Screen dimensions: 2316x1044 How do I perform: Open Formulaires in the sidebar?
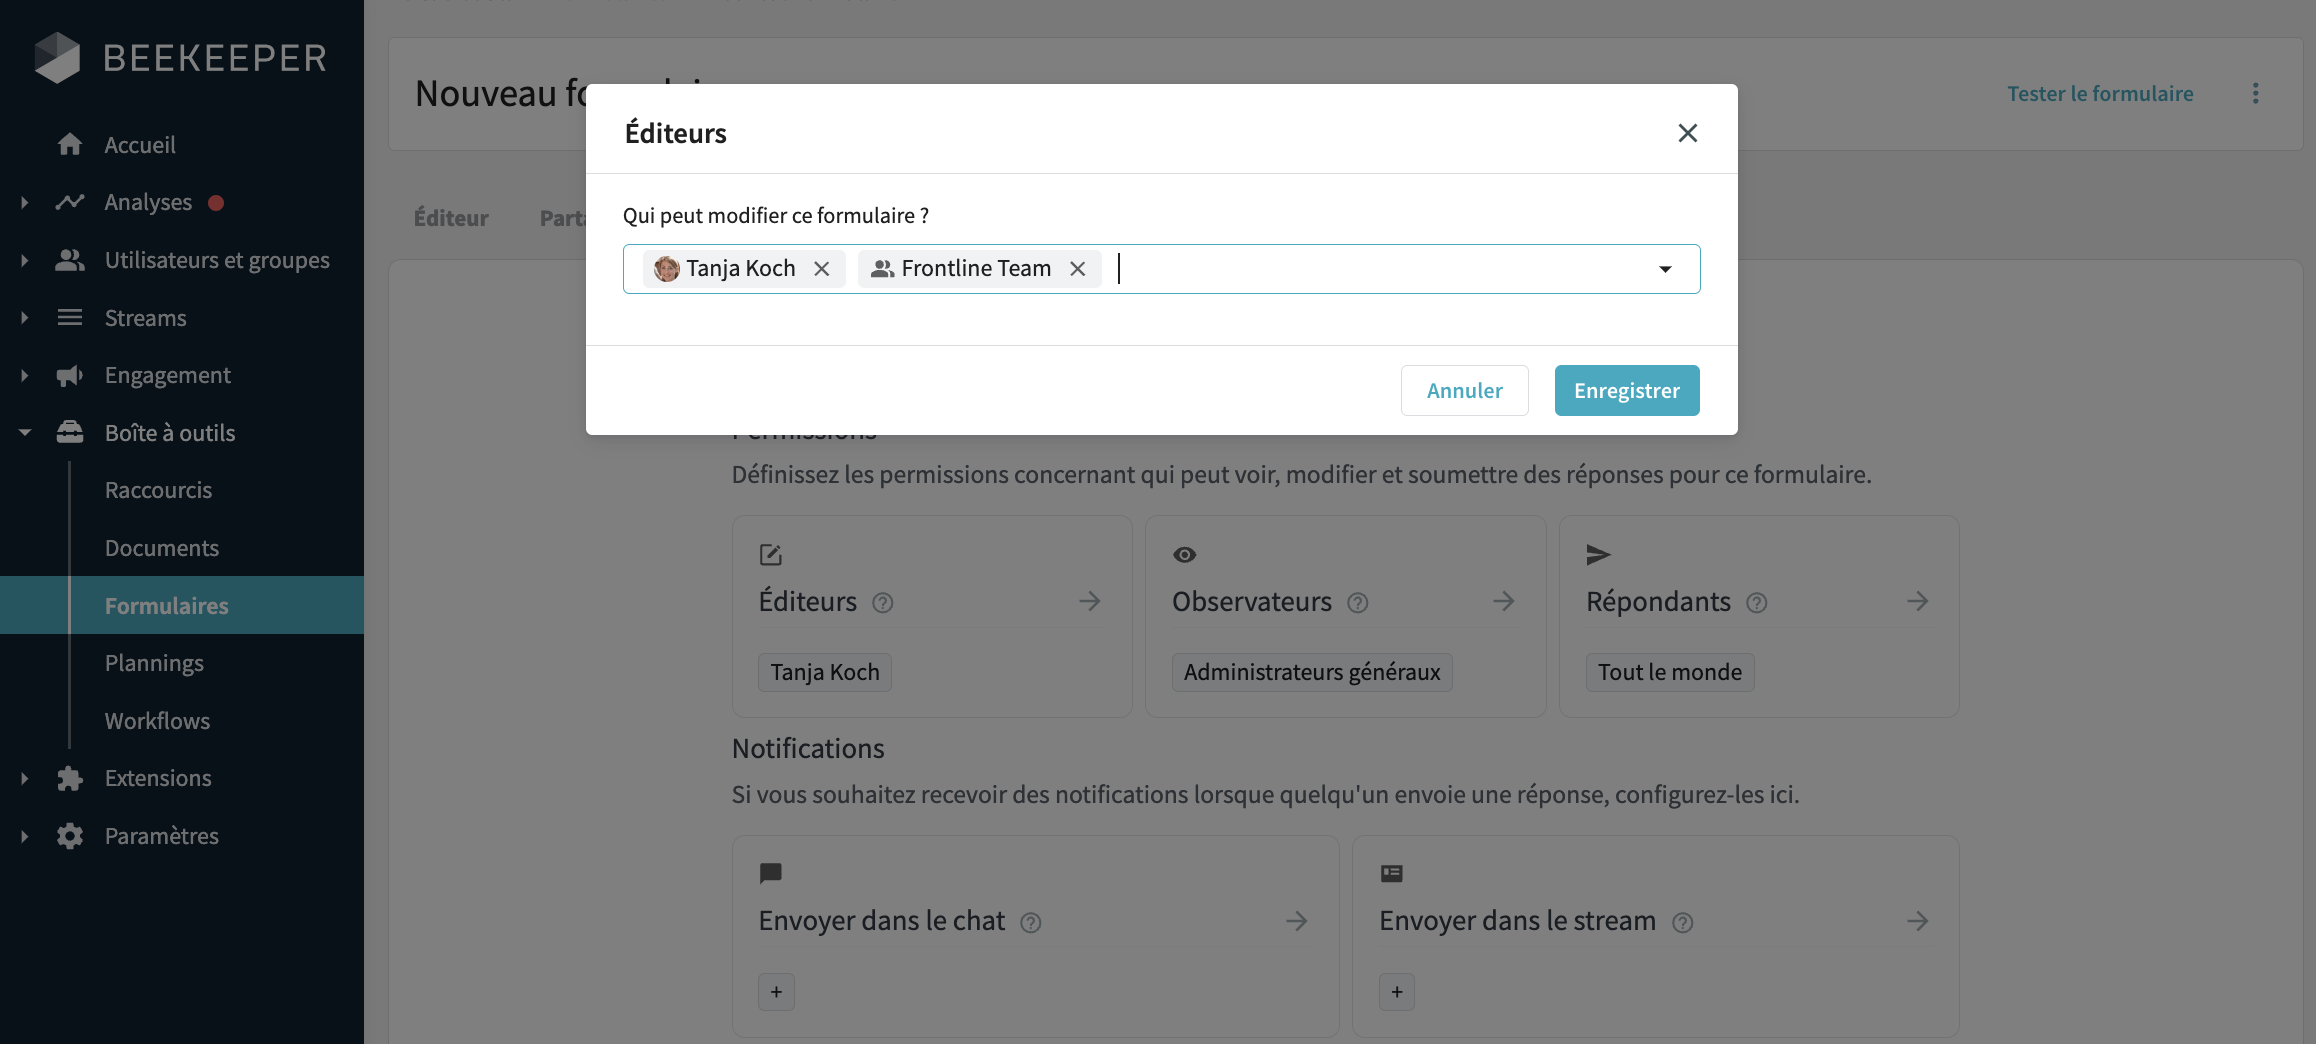coord(166,606)
